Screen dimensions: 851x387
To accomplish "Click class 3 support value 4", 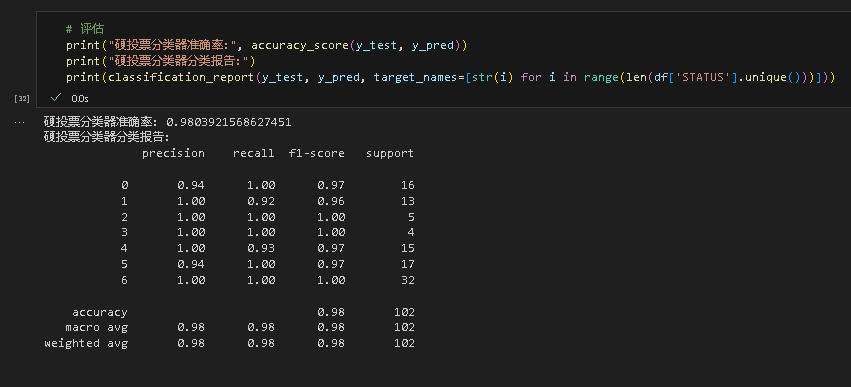I will point(411,232).
